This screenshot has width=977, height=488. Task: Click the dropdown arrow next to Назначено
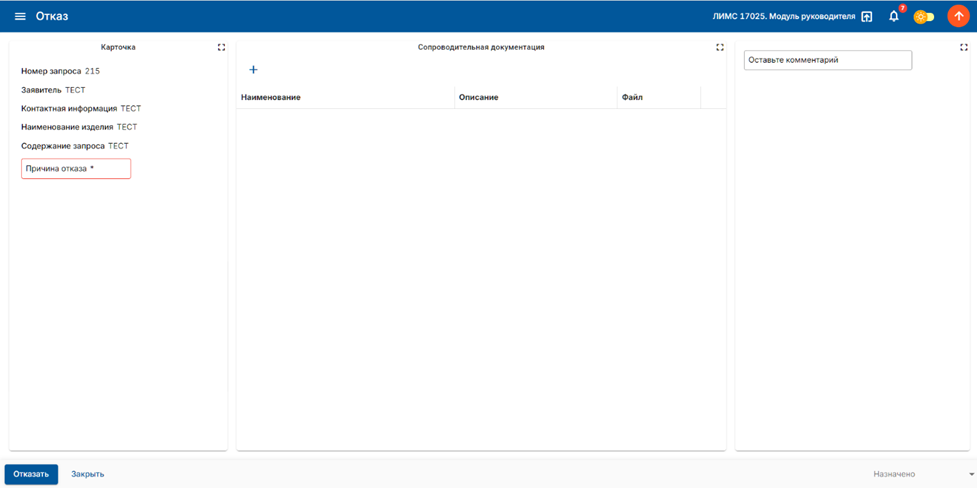(x=971, y=474)
